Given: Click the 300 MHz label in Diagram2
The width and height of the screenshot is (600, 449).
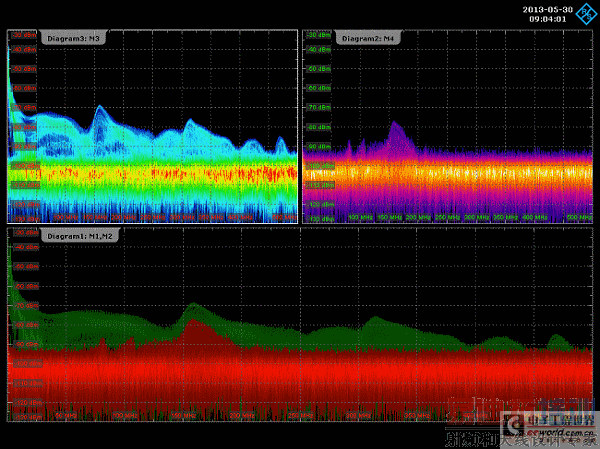Looking at the screenshot, I should point(477,216).
